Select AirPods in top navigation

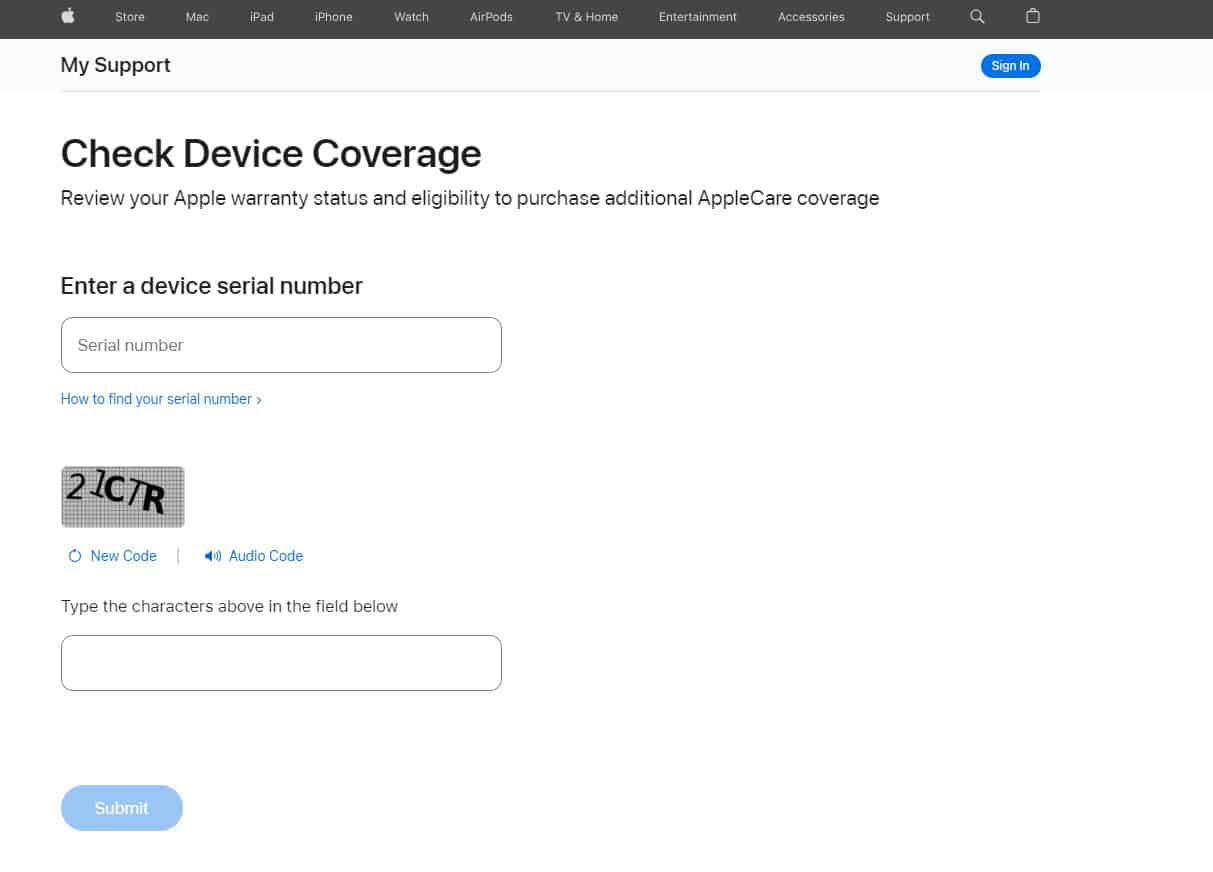coord(491,17)
